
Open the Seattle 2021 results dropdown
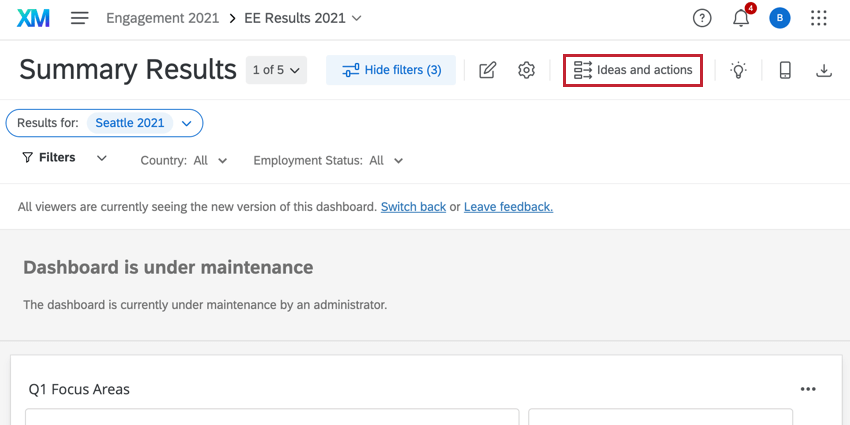click(186, 123)
